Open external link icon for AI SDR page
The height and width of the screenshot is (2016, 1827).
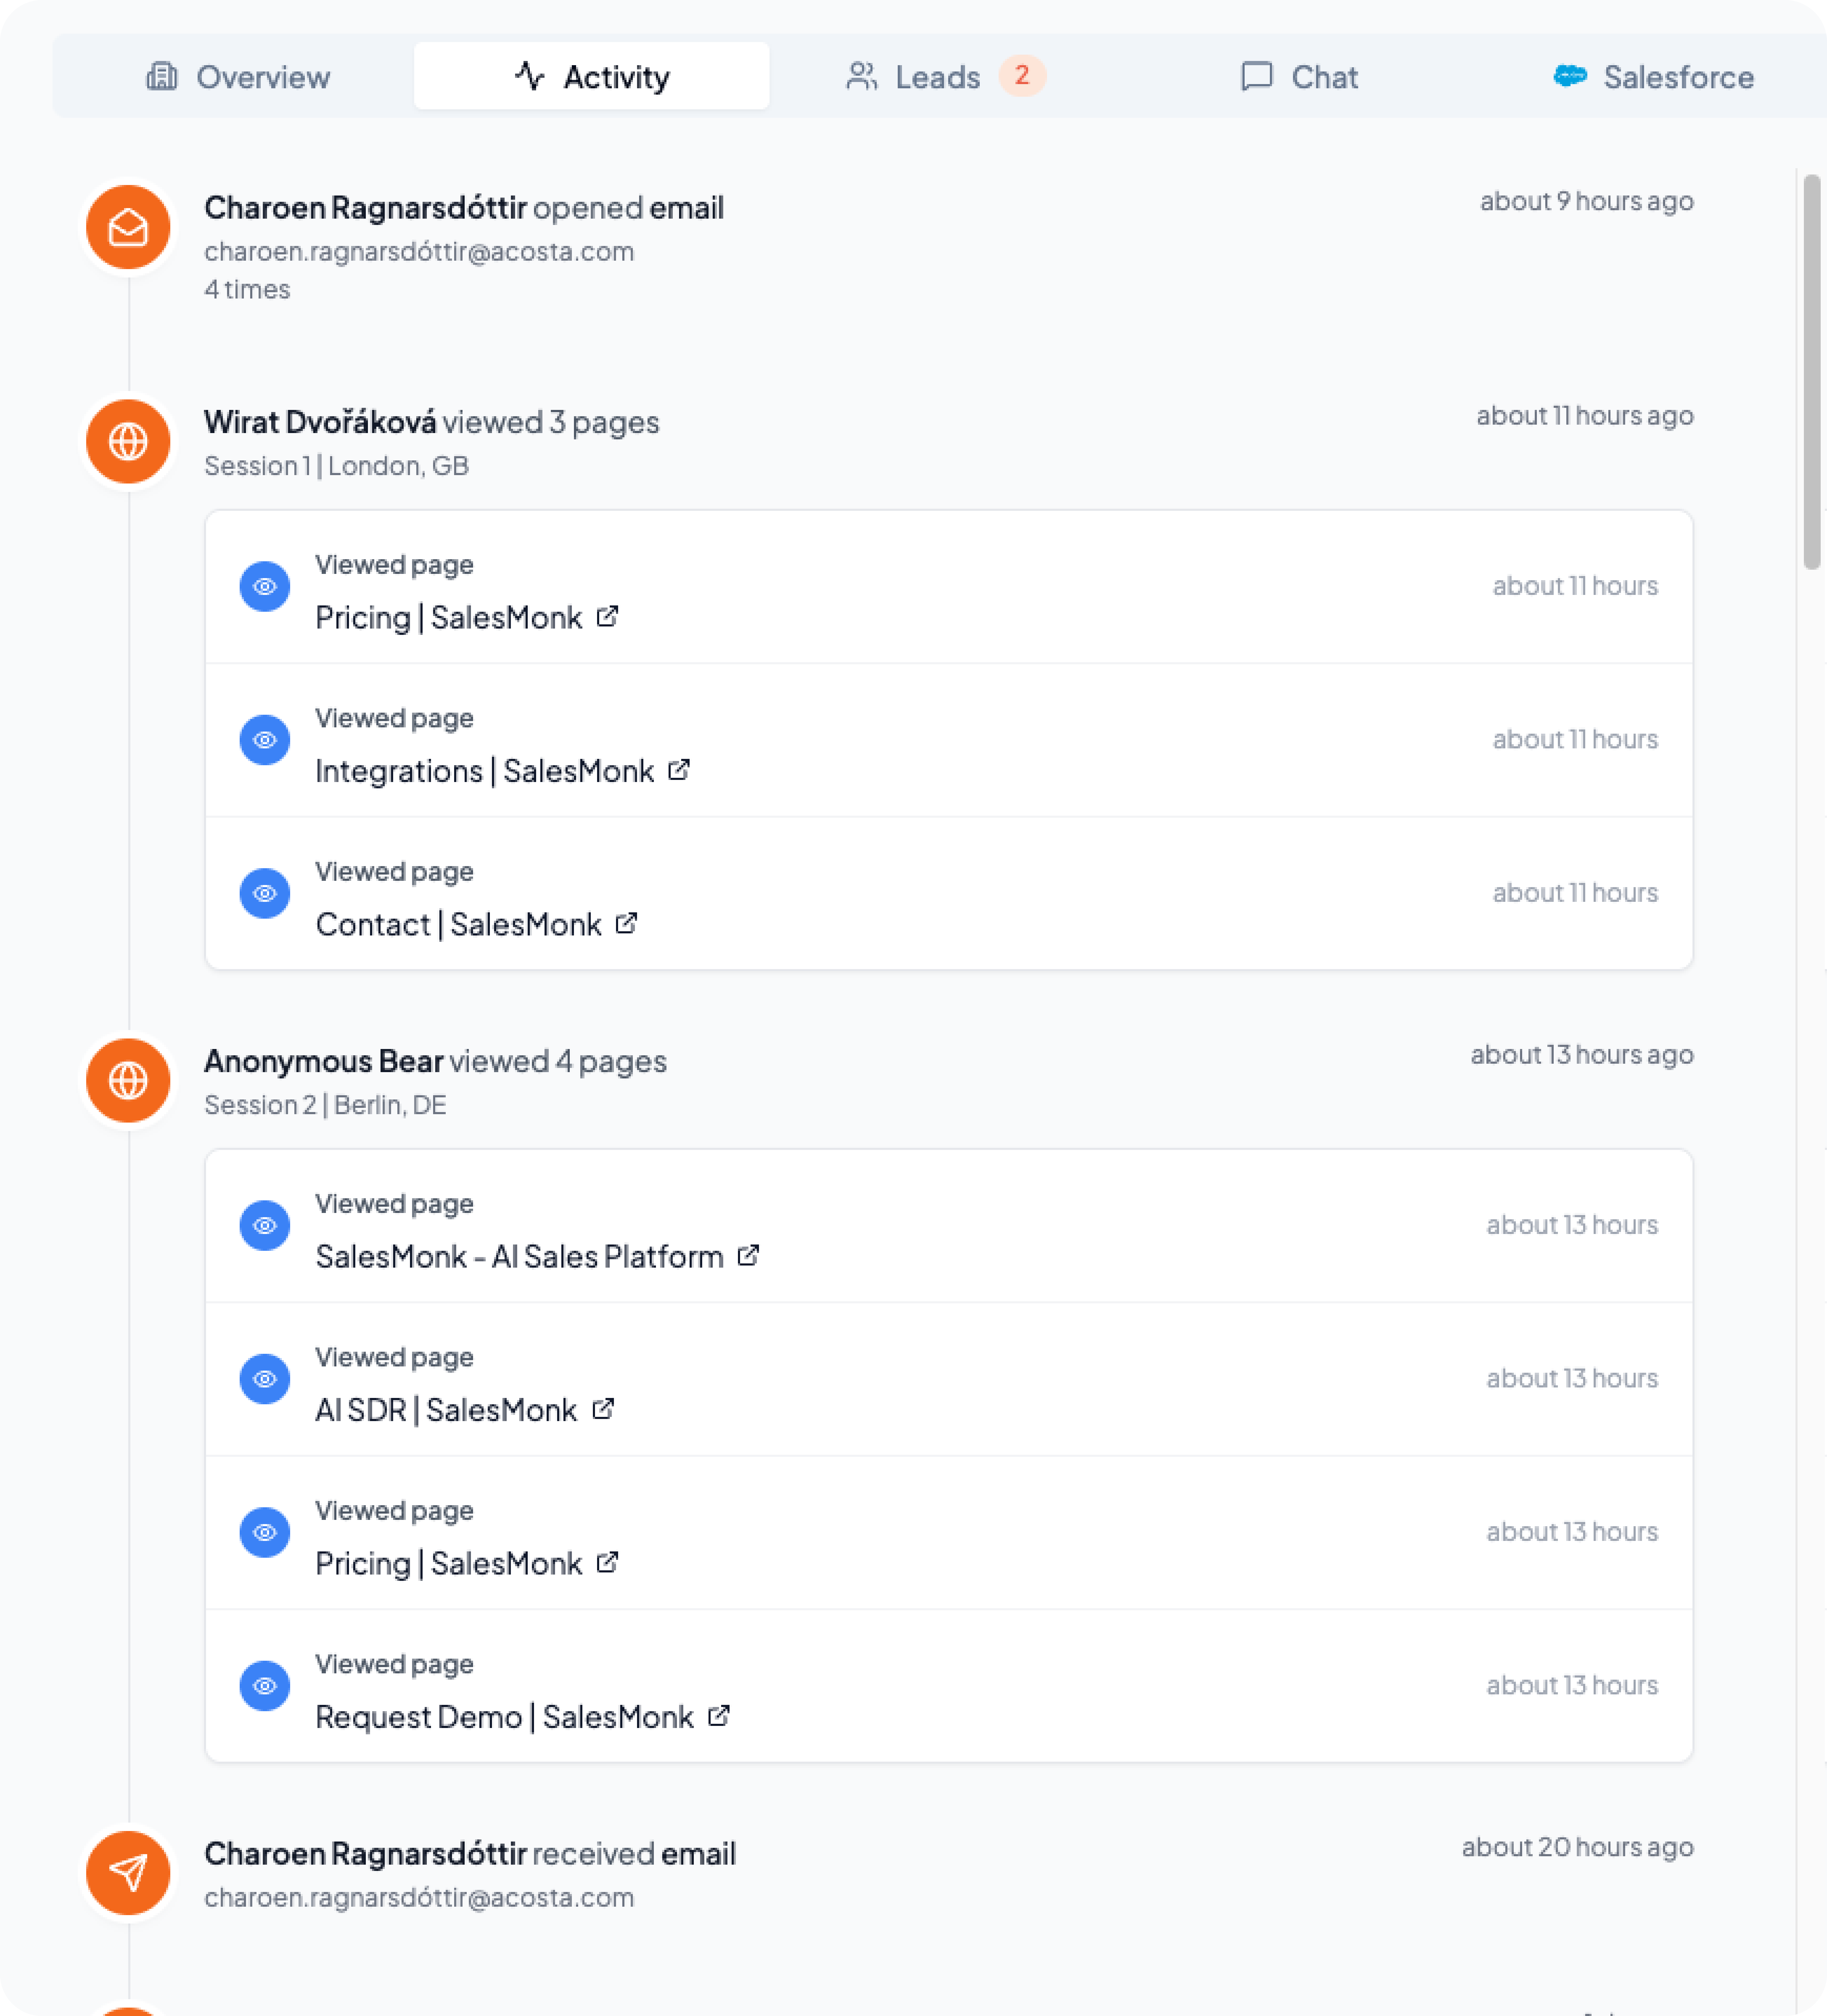[x=603, y=1409]
